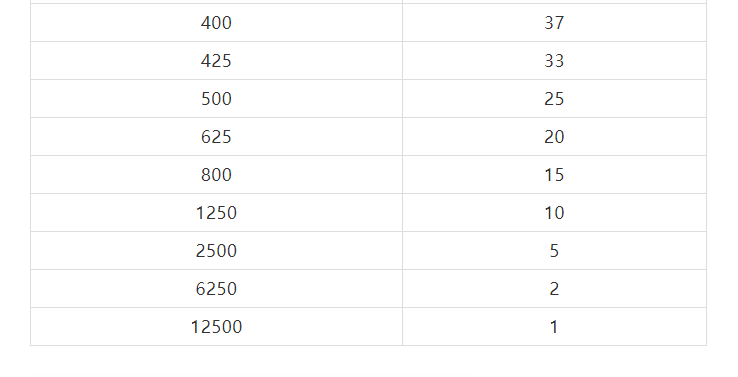The width and height of the screenshot is (738, 377).
Task: Click the last row's value 1
Action: [554, 327]
